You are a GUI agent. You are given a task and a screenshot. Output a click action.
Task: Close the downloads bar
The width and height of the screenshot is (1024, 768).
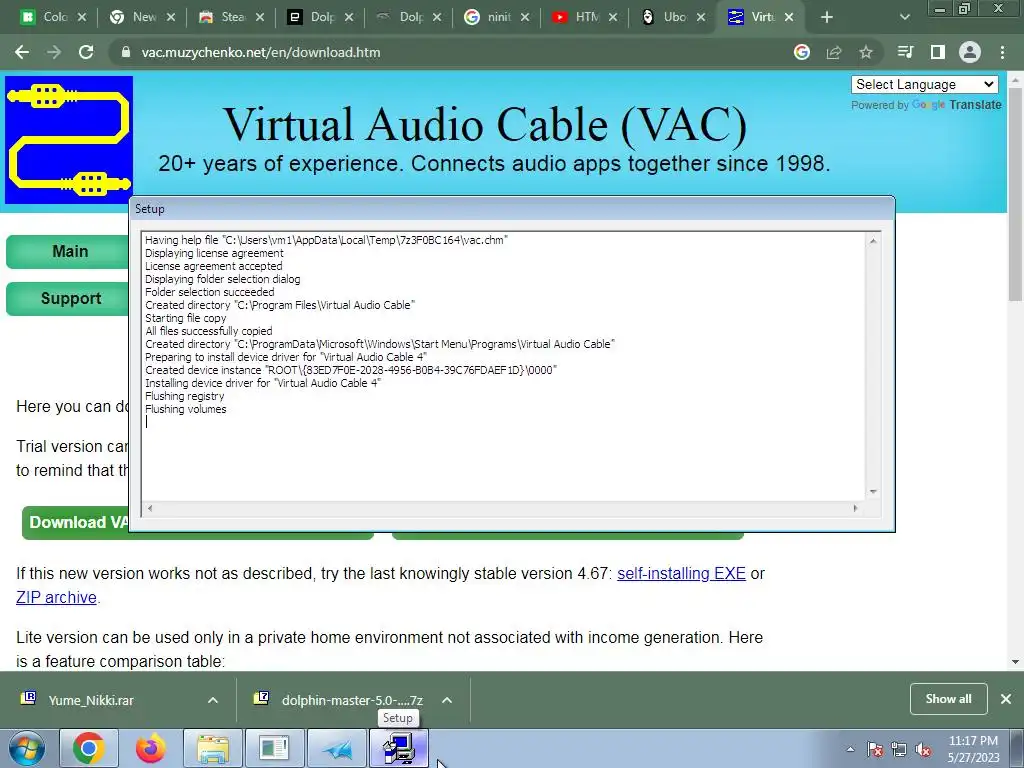point(1006,699)
